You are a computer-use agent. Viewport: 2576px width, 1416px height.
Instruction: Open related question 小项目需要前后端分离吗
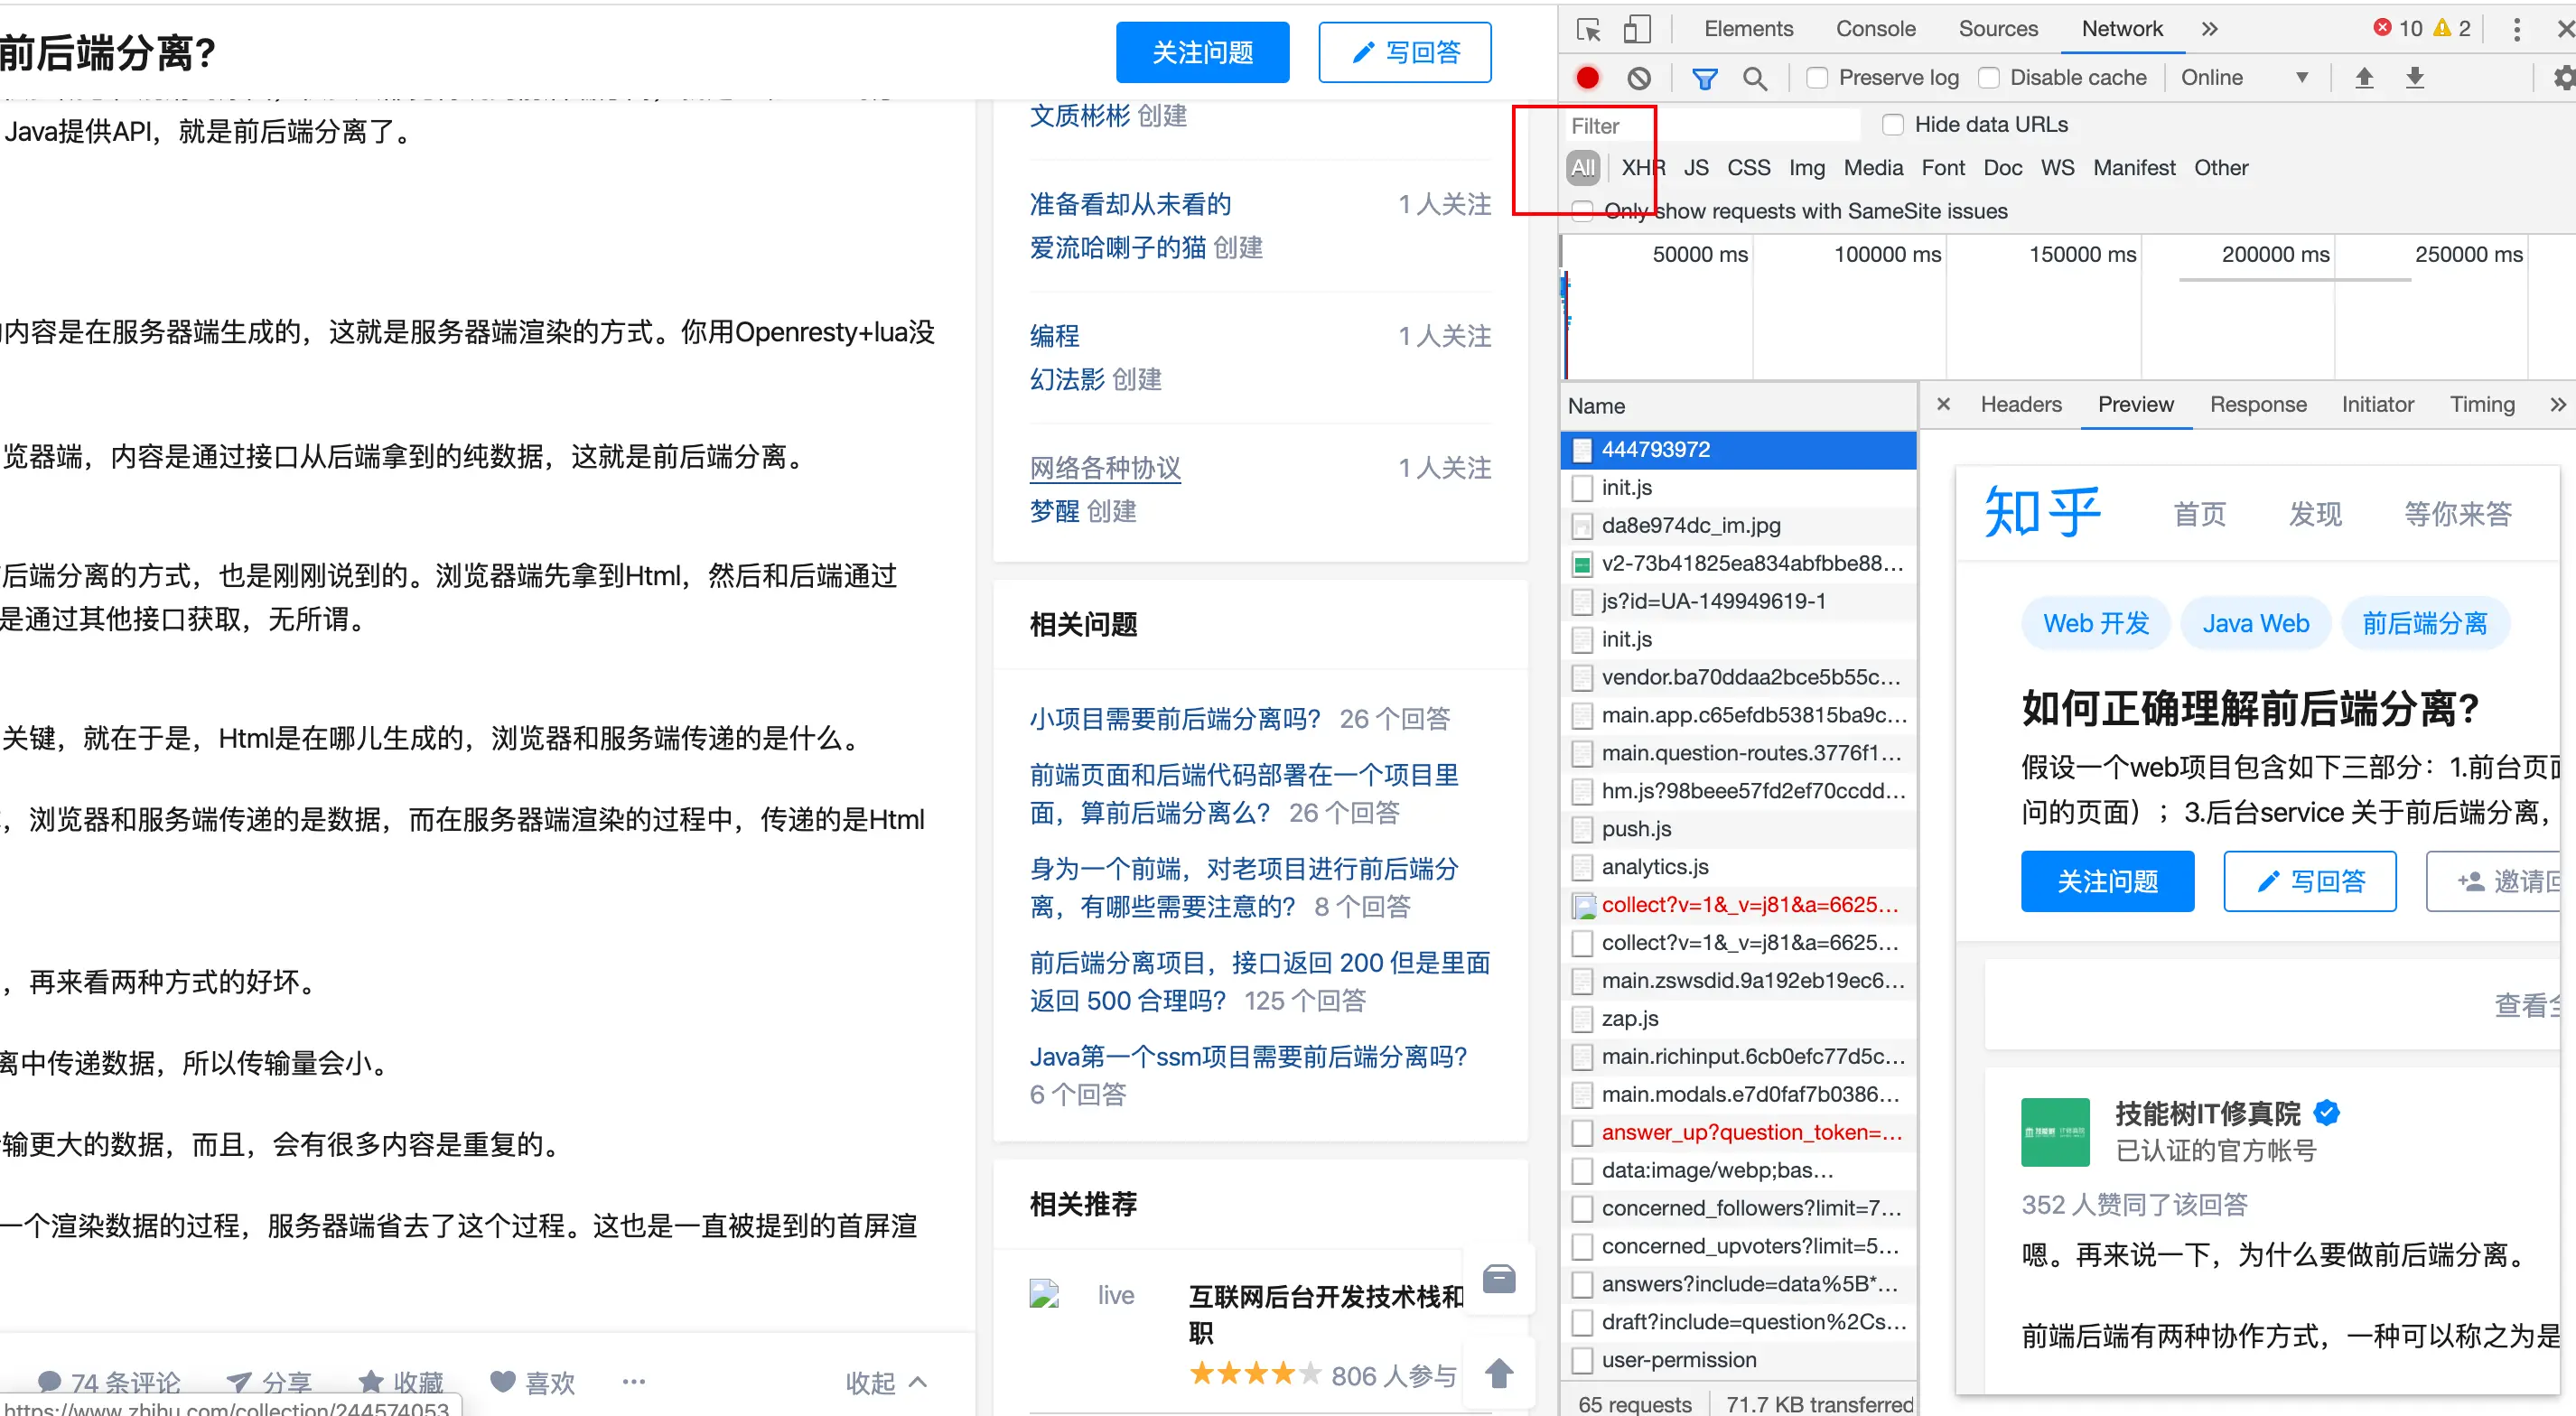pyautogui.click(x=1175, y=718)
